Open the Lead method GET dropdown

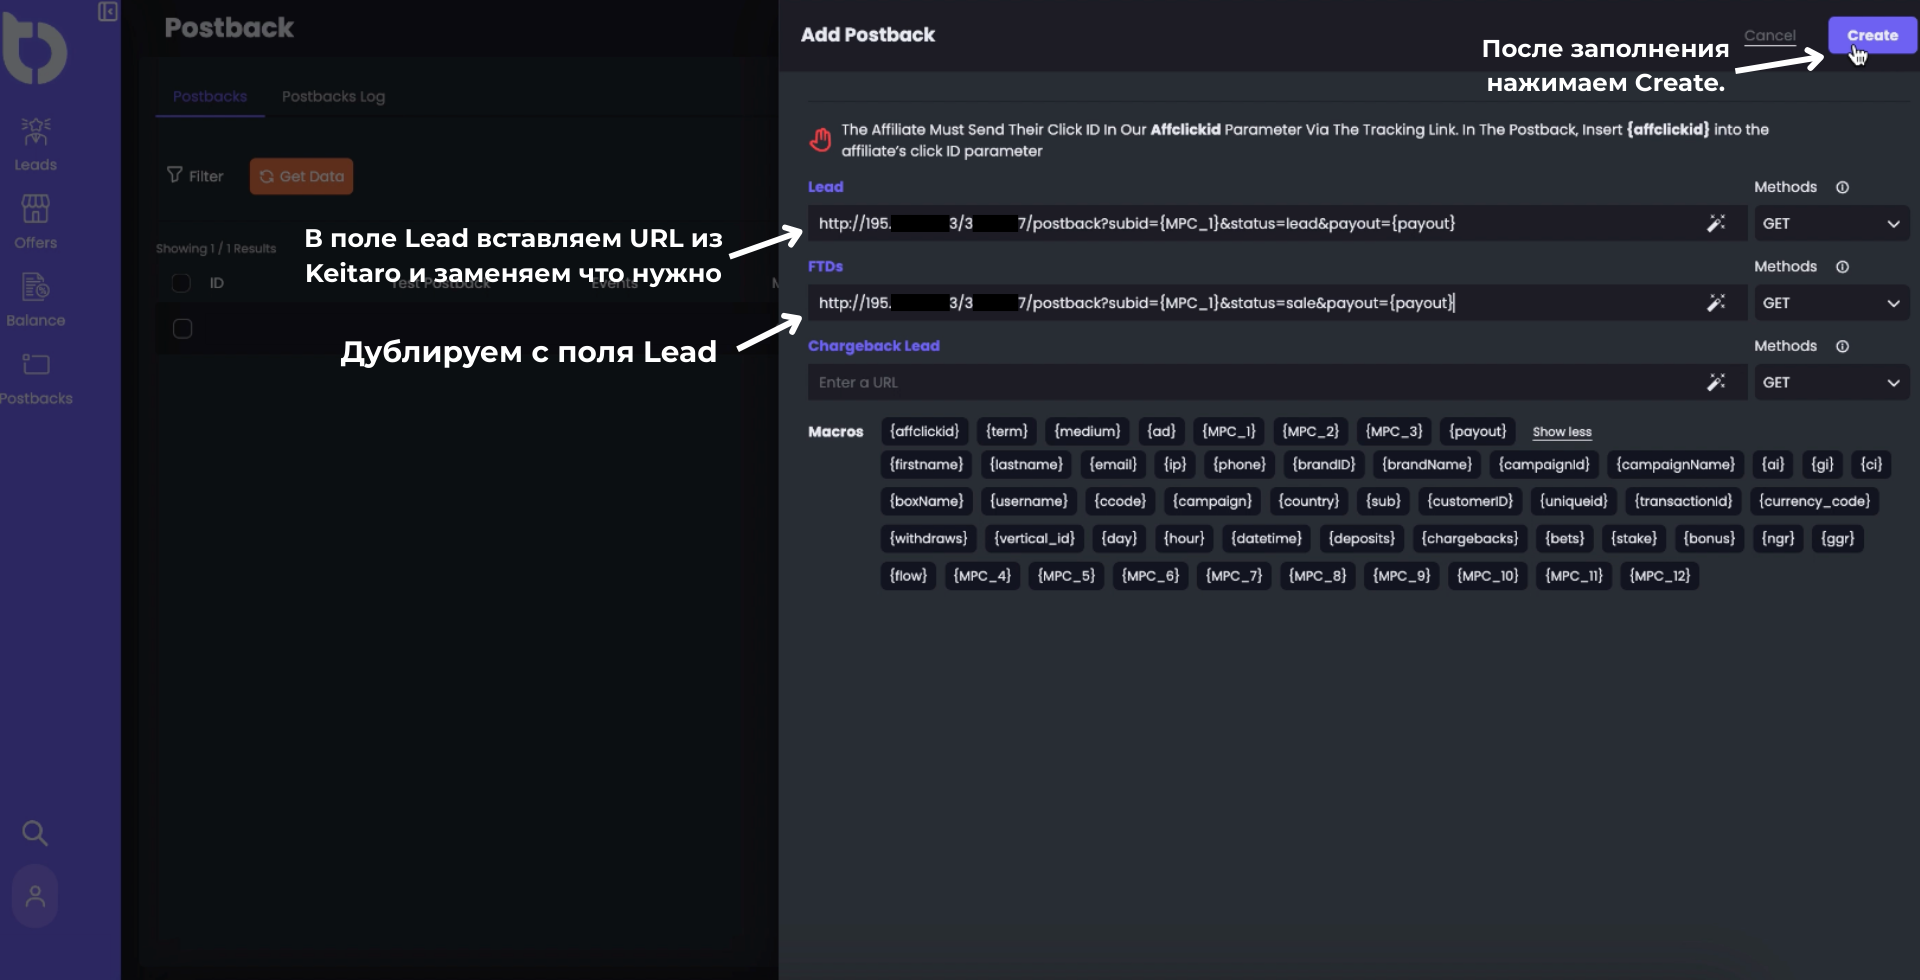pyautogui.click(x=1831, y=223)
